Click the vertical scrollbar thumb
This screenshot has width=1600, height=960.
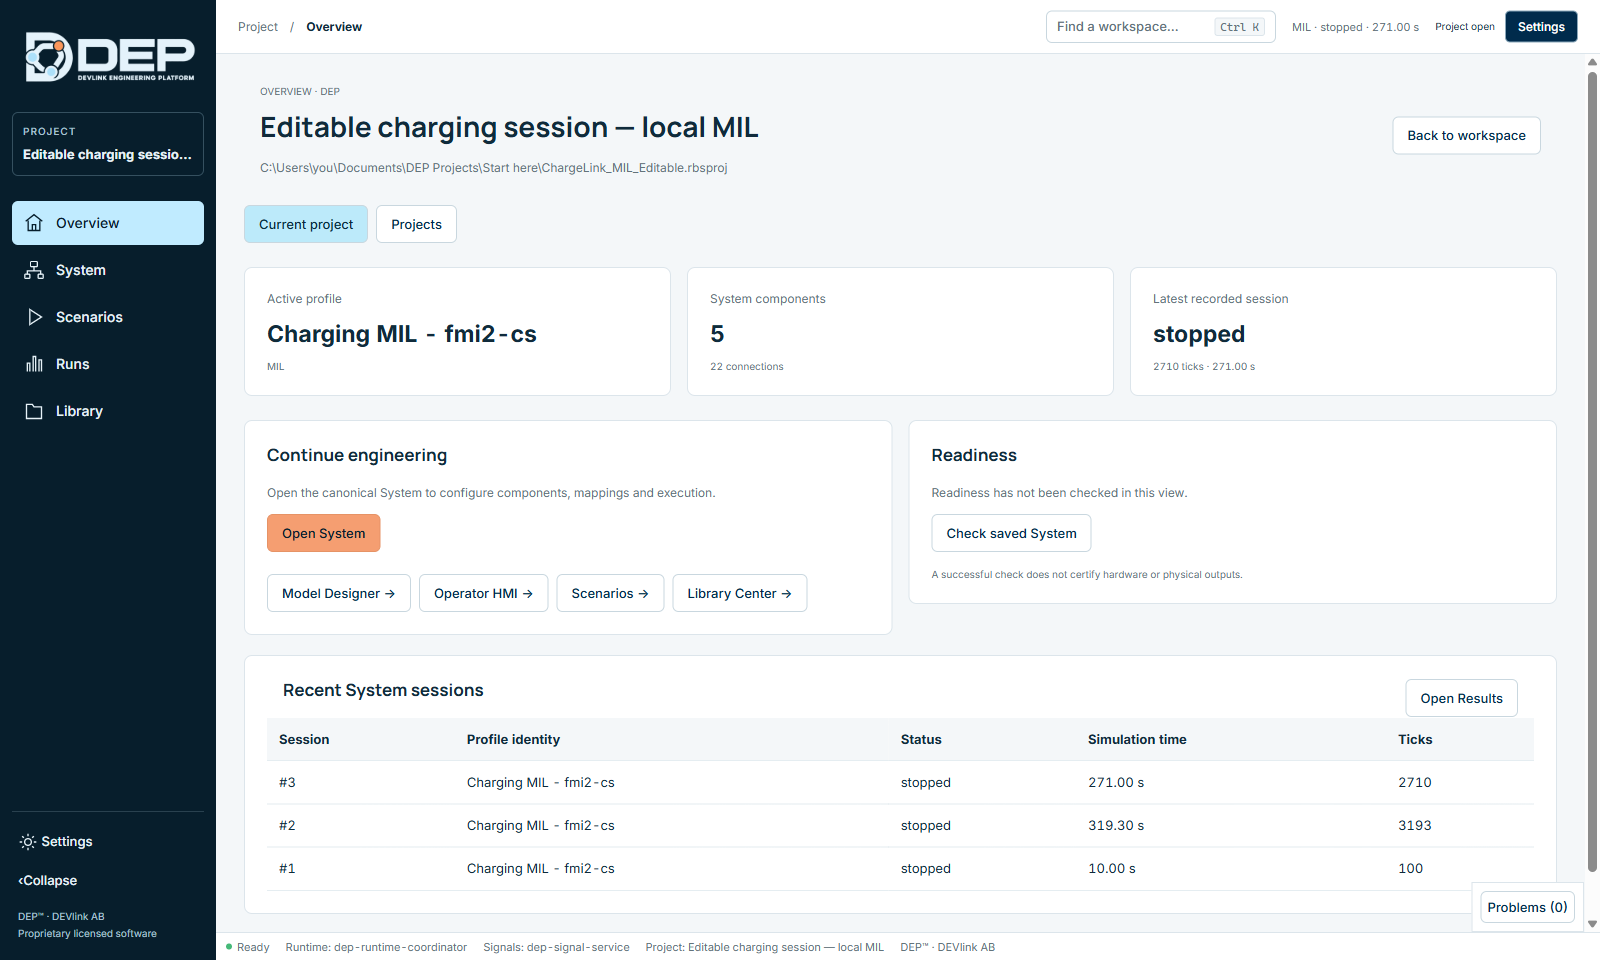[1593, 472]
